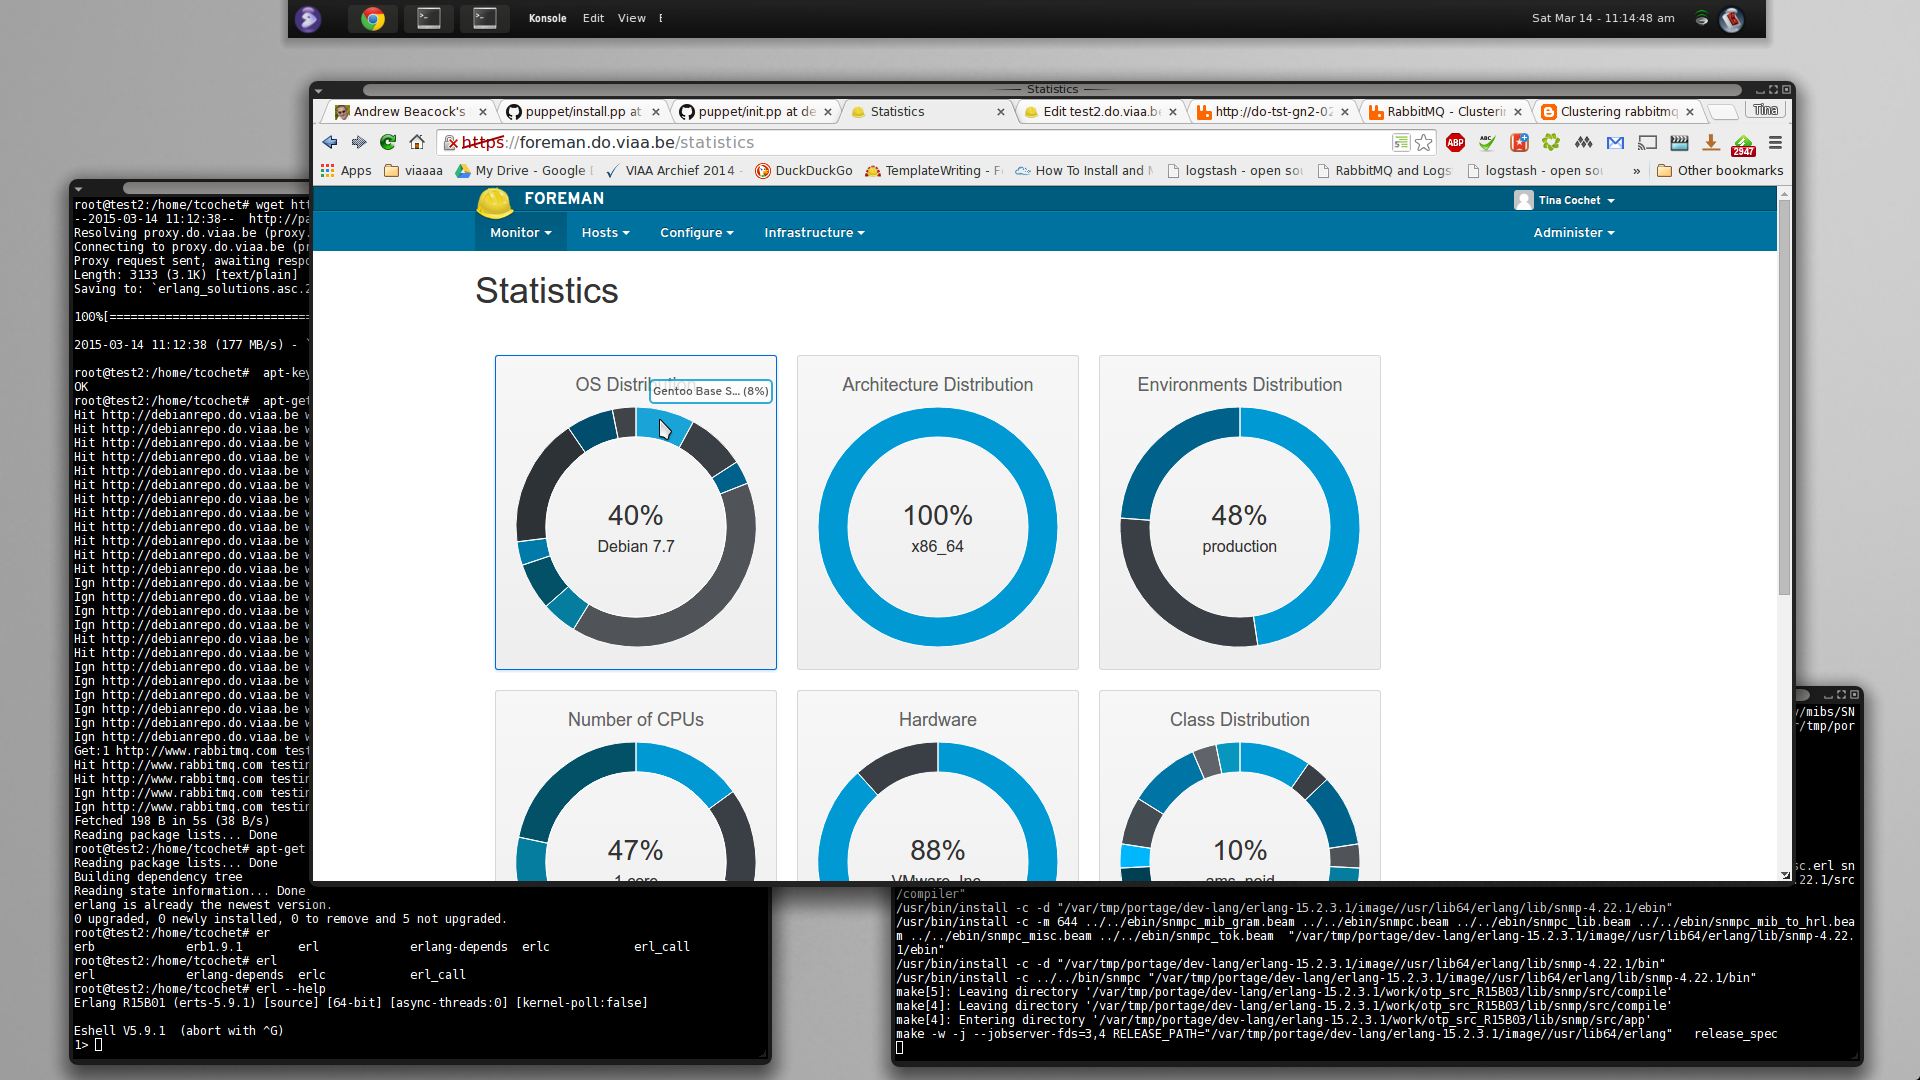1920x1080 pixels.
Task: Switch to Andrew Beacock's tab
Action: click(x=410, y=112)
